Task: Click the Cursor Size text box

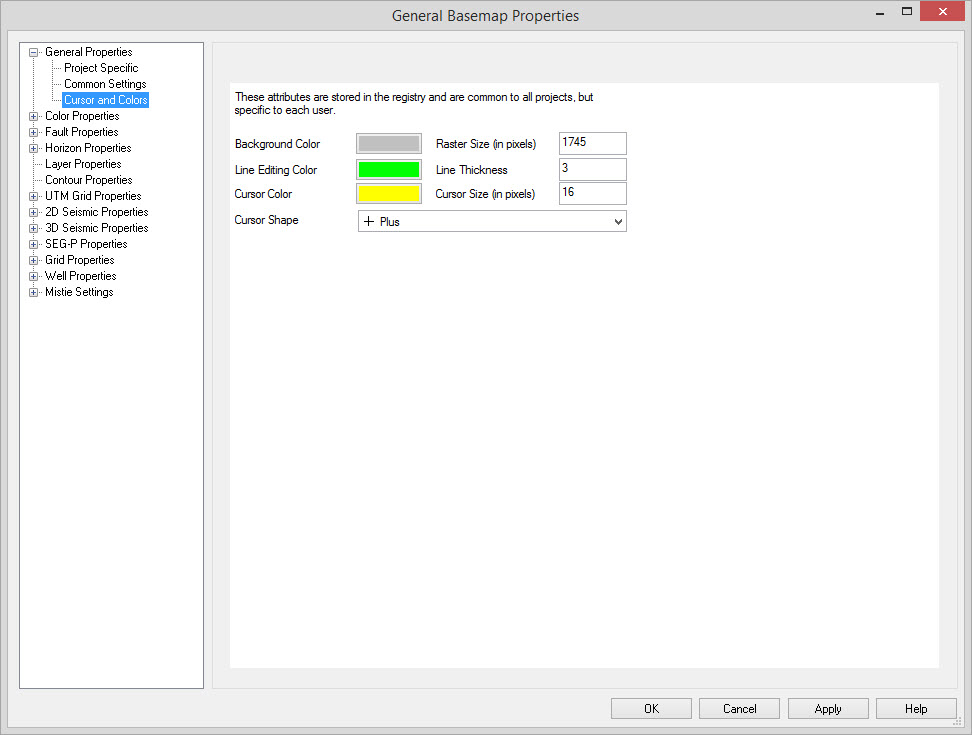Action: (x=592, y=193)
